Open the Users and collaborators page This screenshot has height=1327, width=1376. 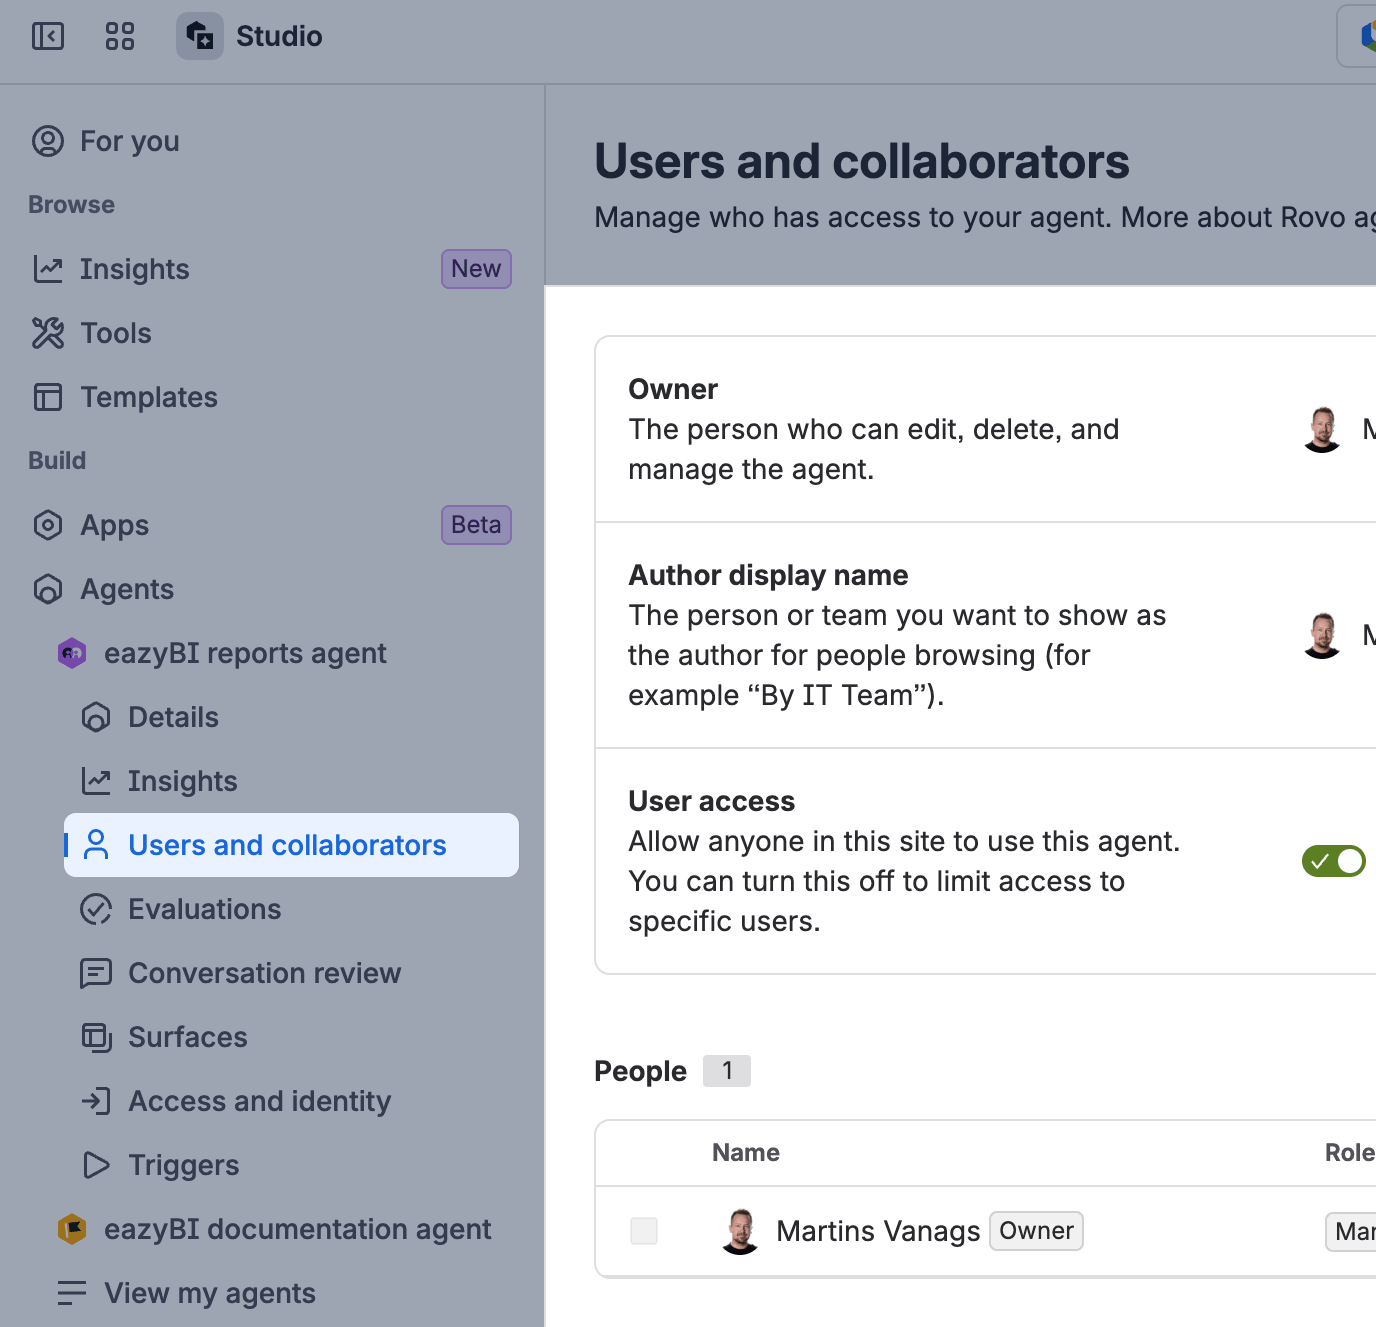(291, 845)
